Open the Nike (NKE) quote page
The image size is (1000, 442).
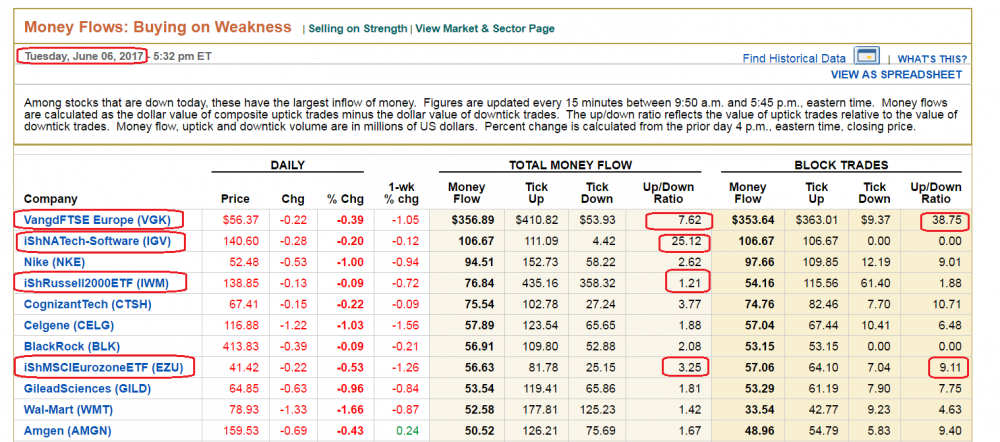(56, 263)
